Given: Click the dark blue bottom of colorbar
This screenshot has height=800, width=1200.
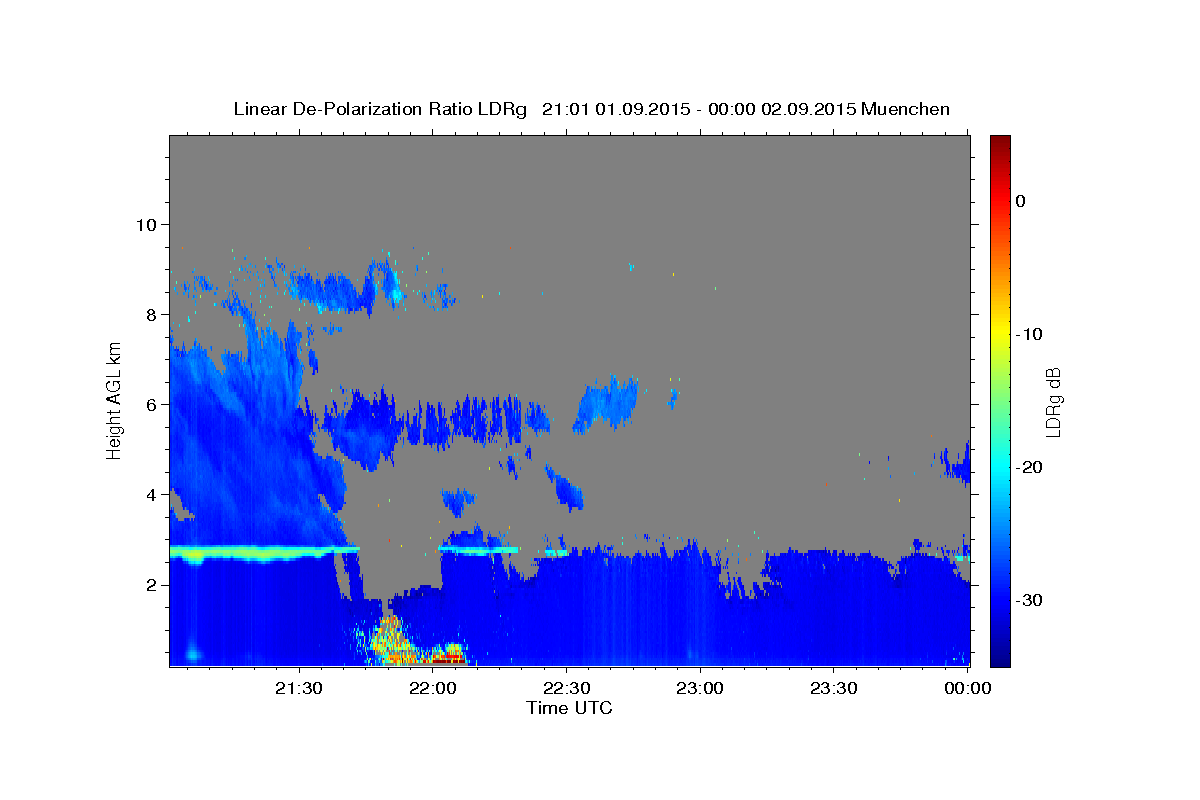Looking at the screenshot, I should click(1000, 655).
